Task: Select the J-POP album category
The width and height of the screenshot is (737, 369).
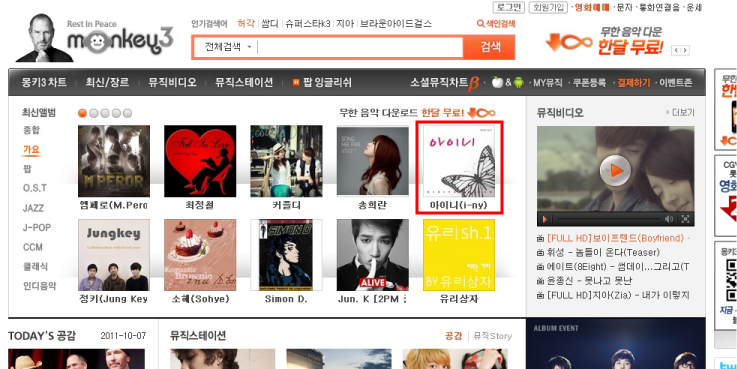Action: pyautogui.click(x=37, y=228)
